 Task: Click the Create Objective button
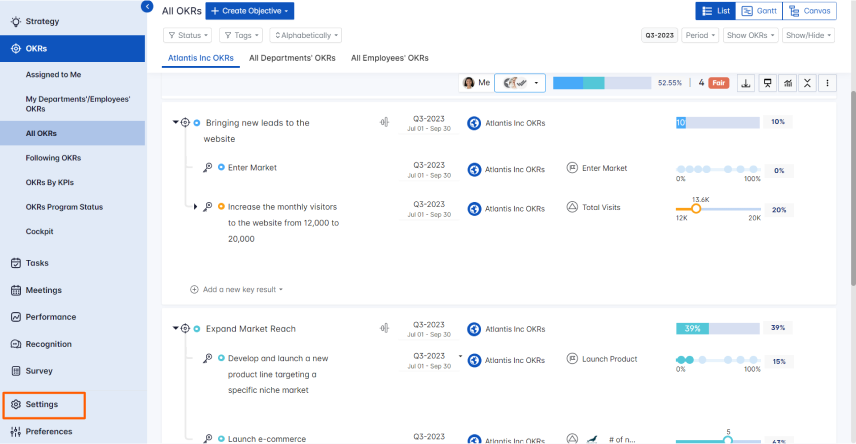[x=249, y=11]
